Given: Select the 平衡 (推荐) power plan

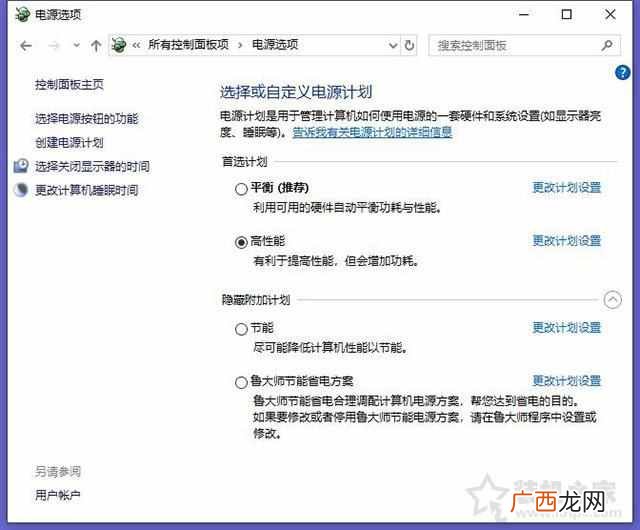Looking at the screenshot, I should (241, 189).
